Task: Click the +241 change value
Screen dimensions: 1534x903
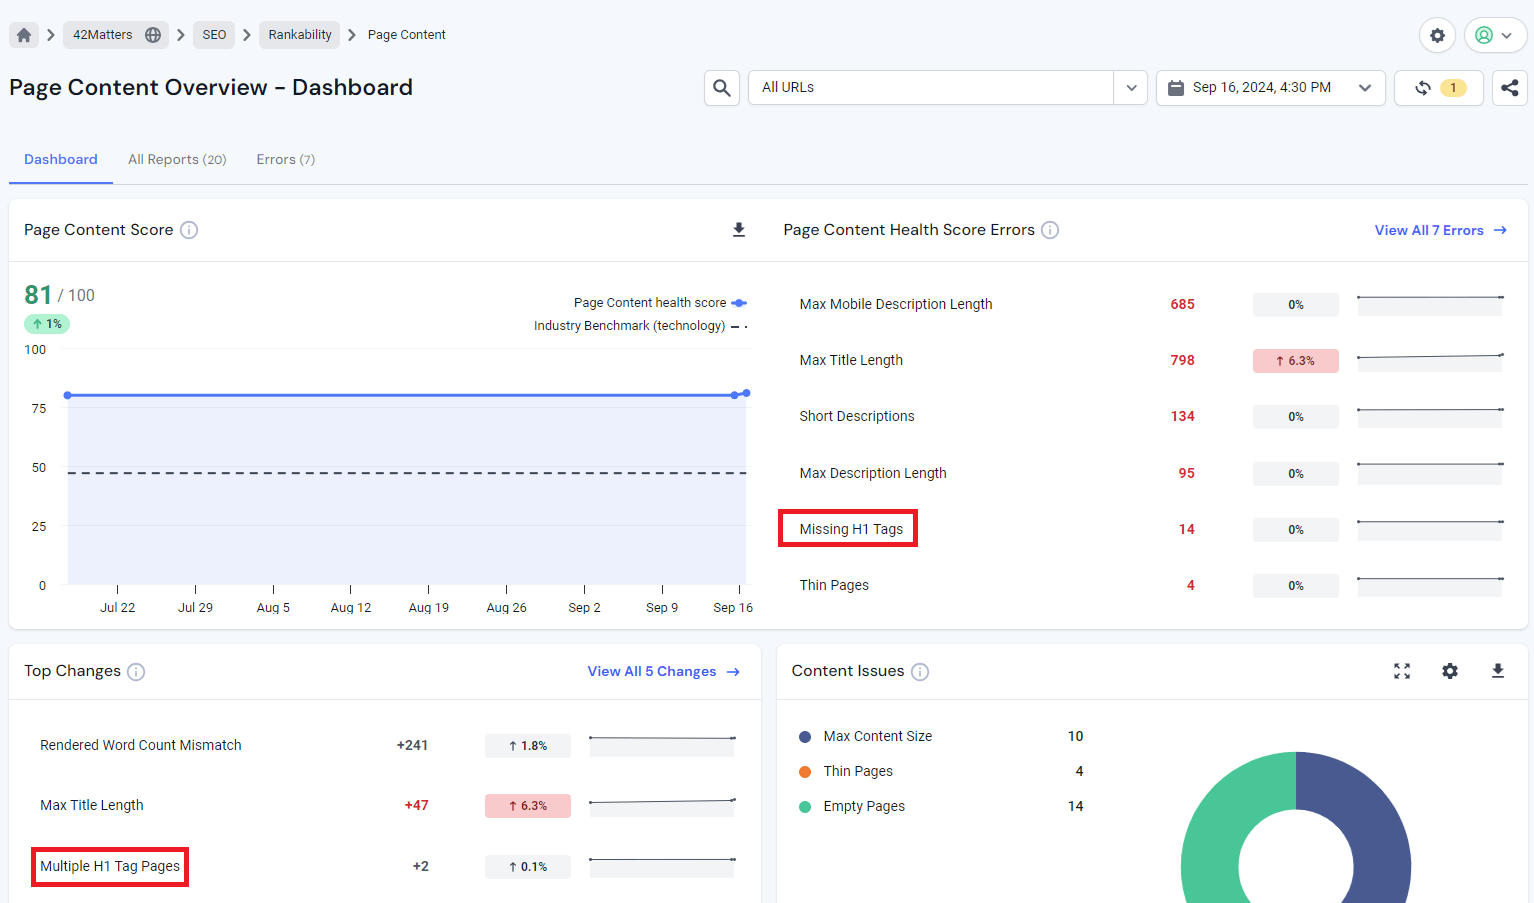Action: click(412, 746)
